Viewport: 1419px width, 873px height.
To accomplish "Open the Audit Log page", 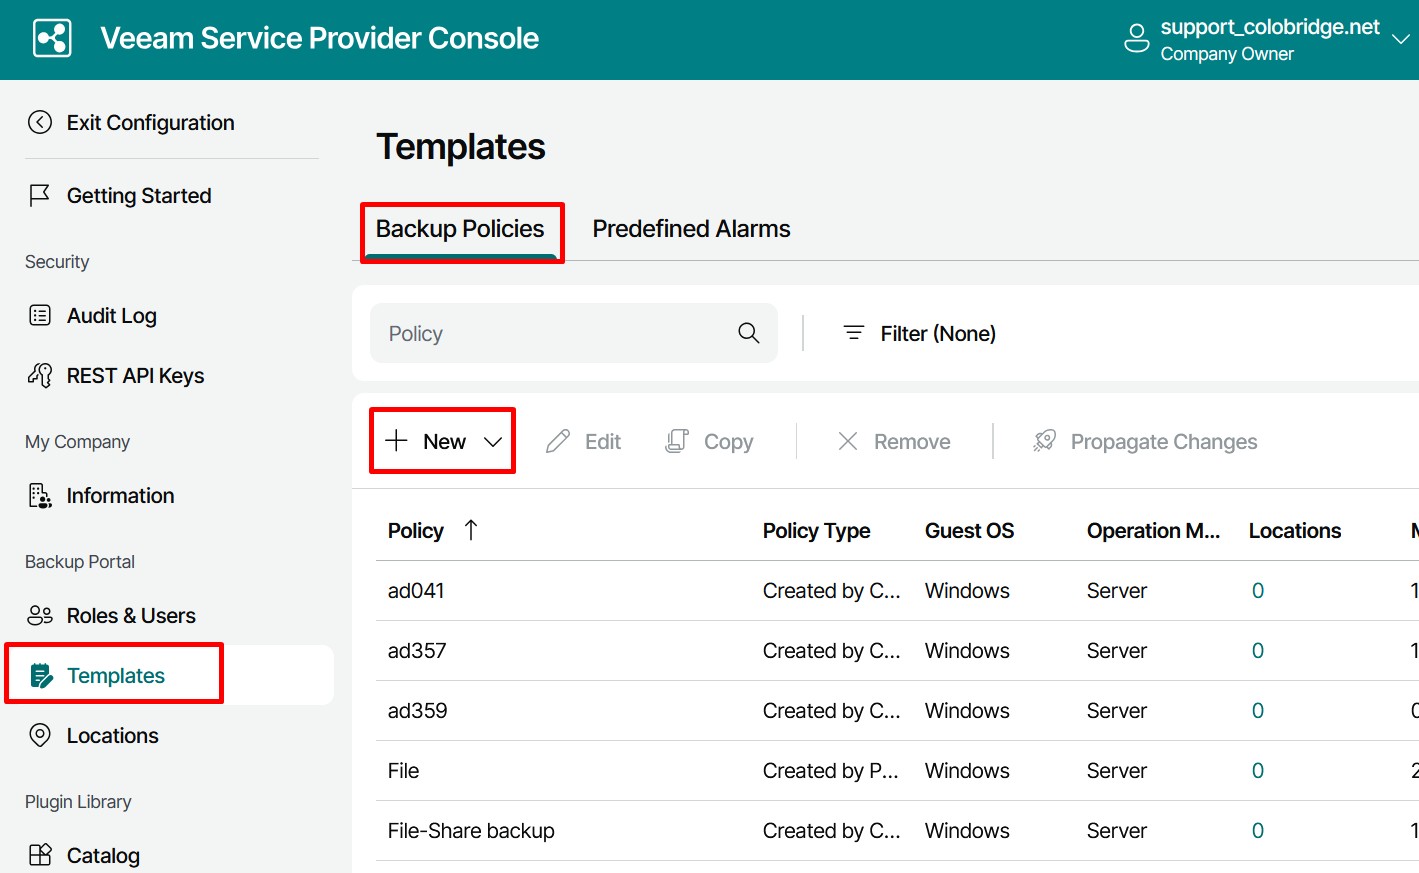I will coord(111,316).
